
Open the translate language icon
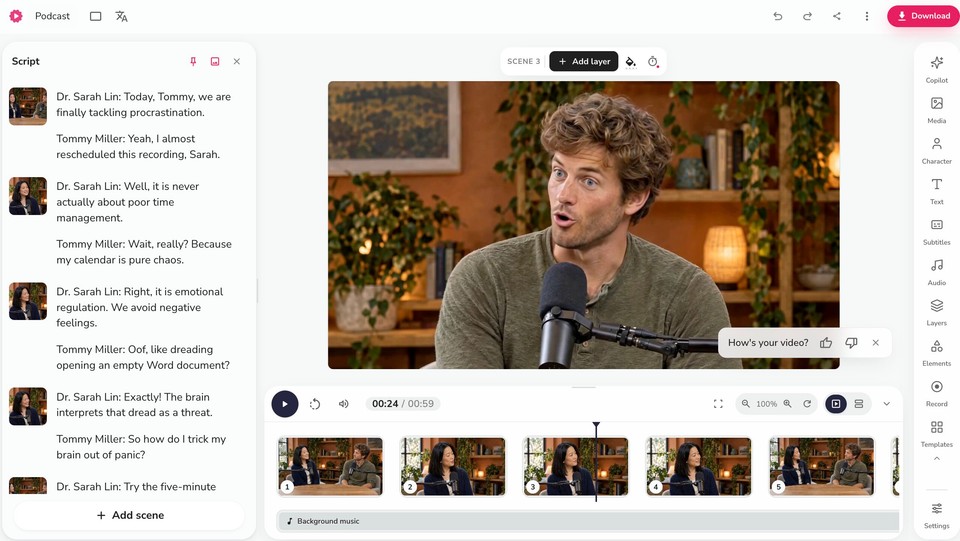point(121,16)
